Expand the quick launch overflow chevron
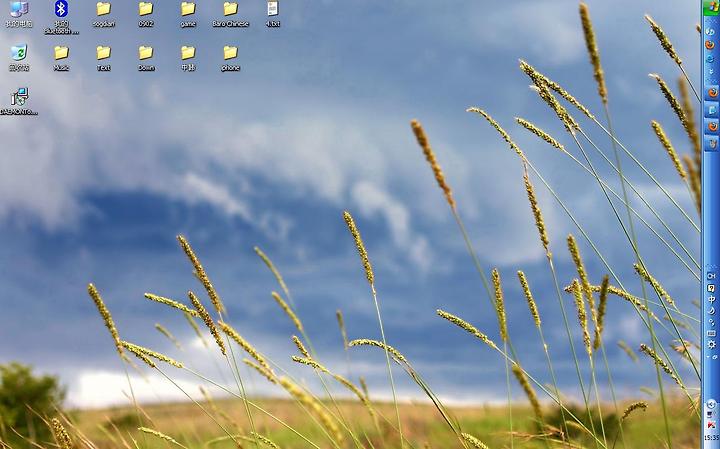The height and width of the screenshot is (449, 720). 711,71
